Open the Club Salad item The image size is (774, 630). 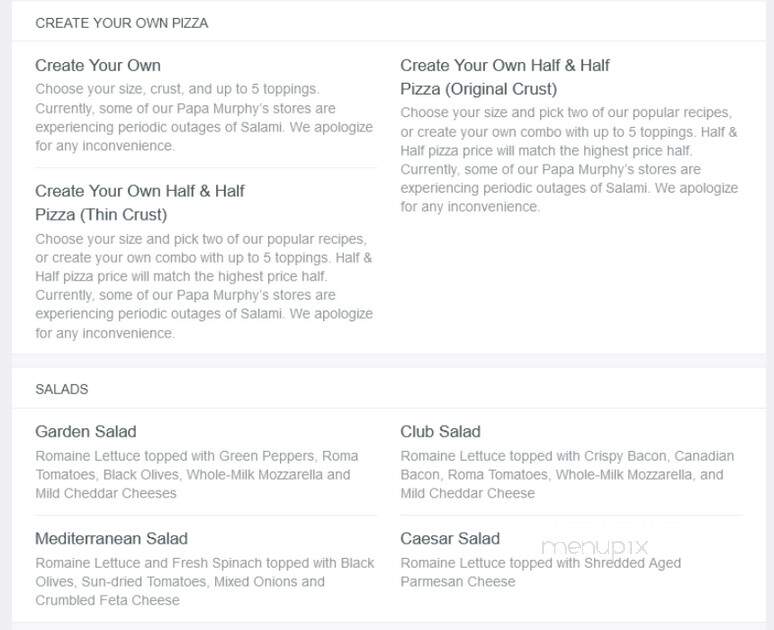tap(440, 432)
